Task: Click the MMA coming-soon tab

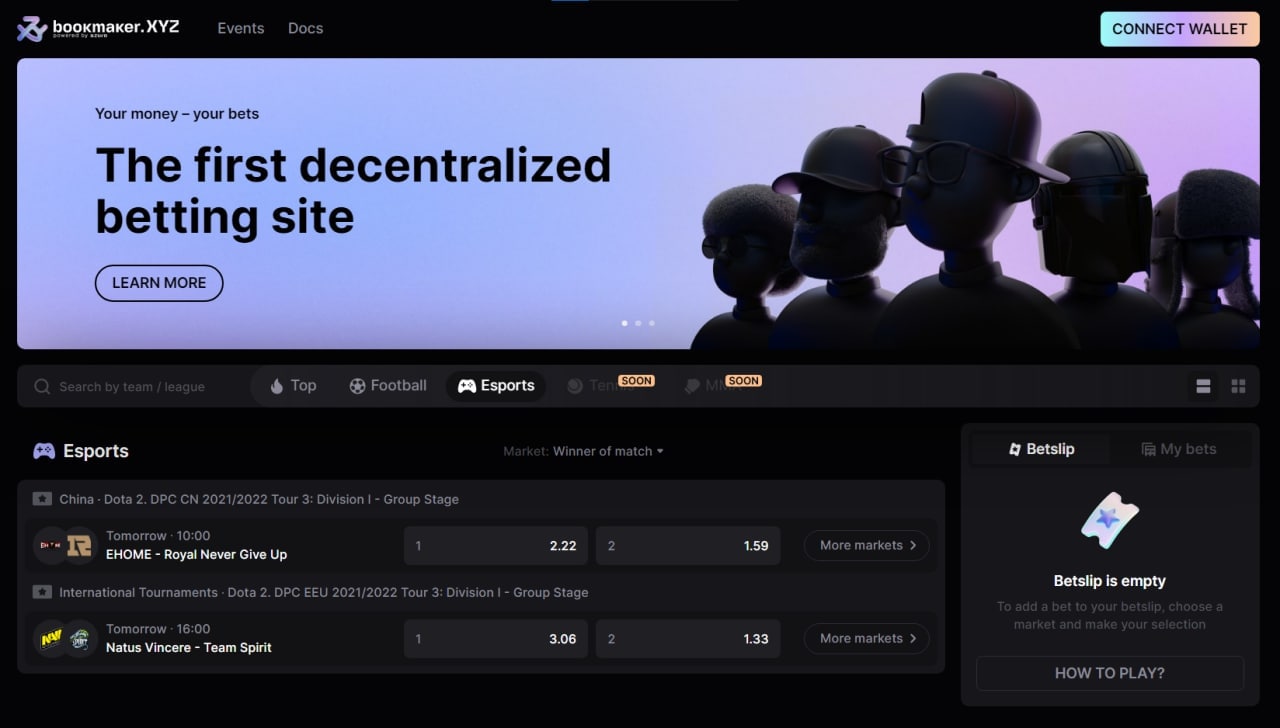Action: (722, 386)
